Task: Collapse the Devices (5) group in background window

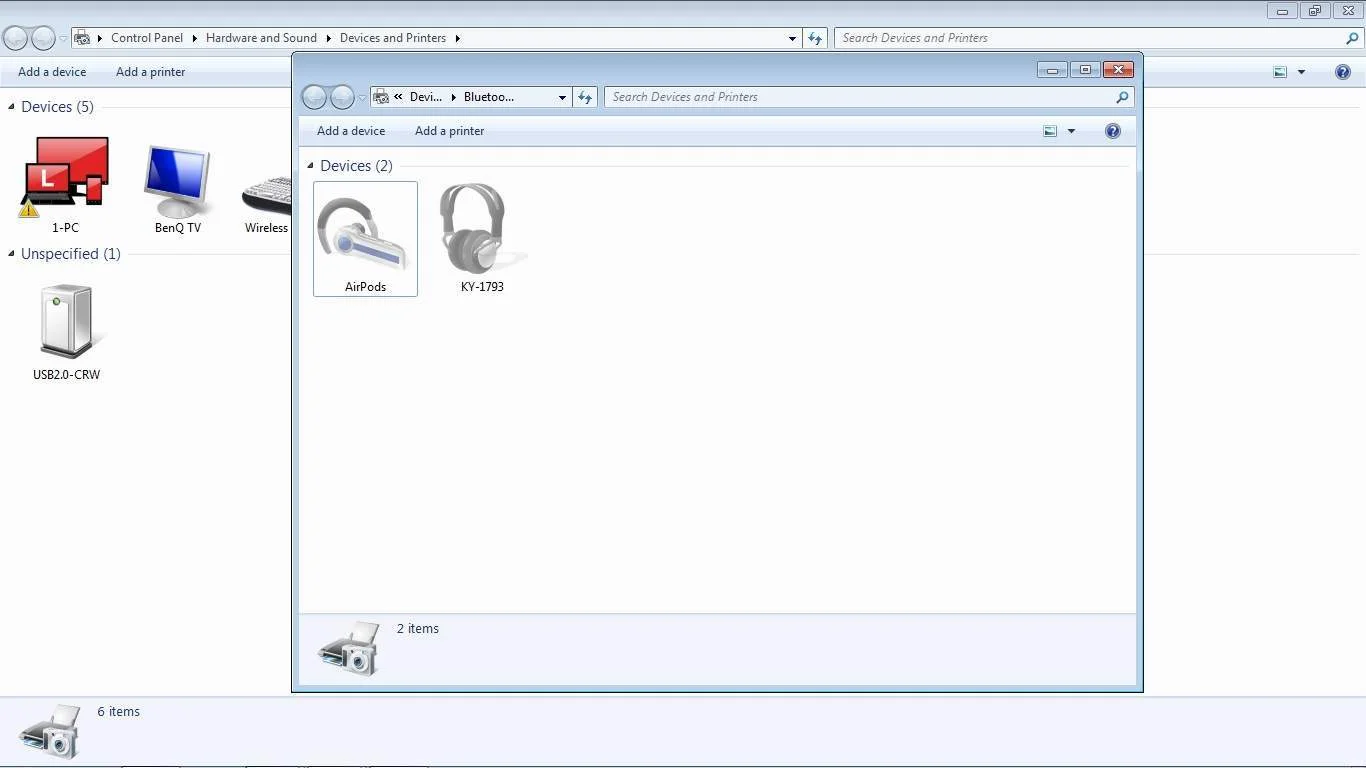Action: click(x=11, y=107)
